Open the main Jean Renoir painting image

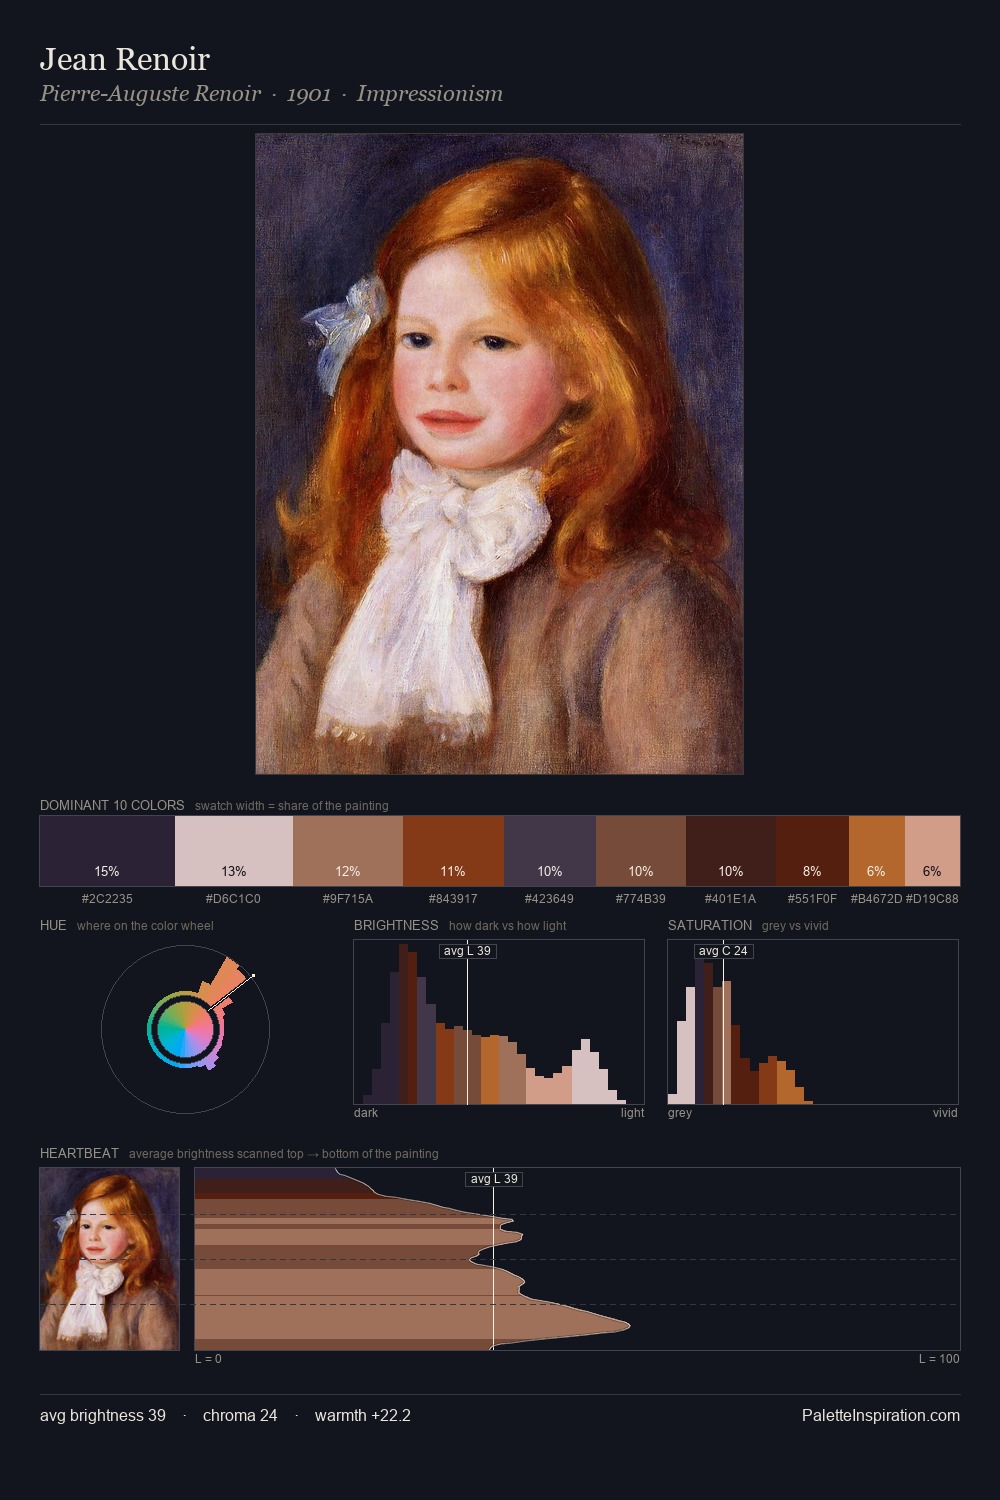[499, 454]
